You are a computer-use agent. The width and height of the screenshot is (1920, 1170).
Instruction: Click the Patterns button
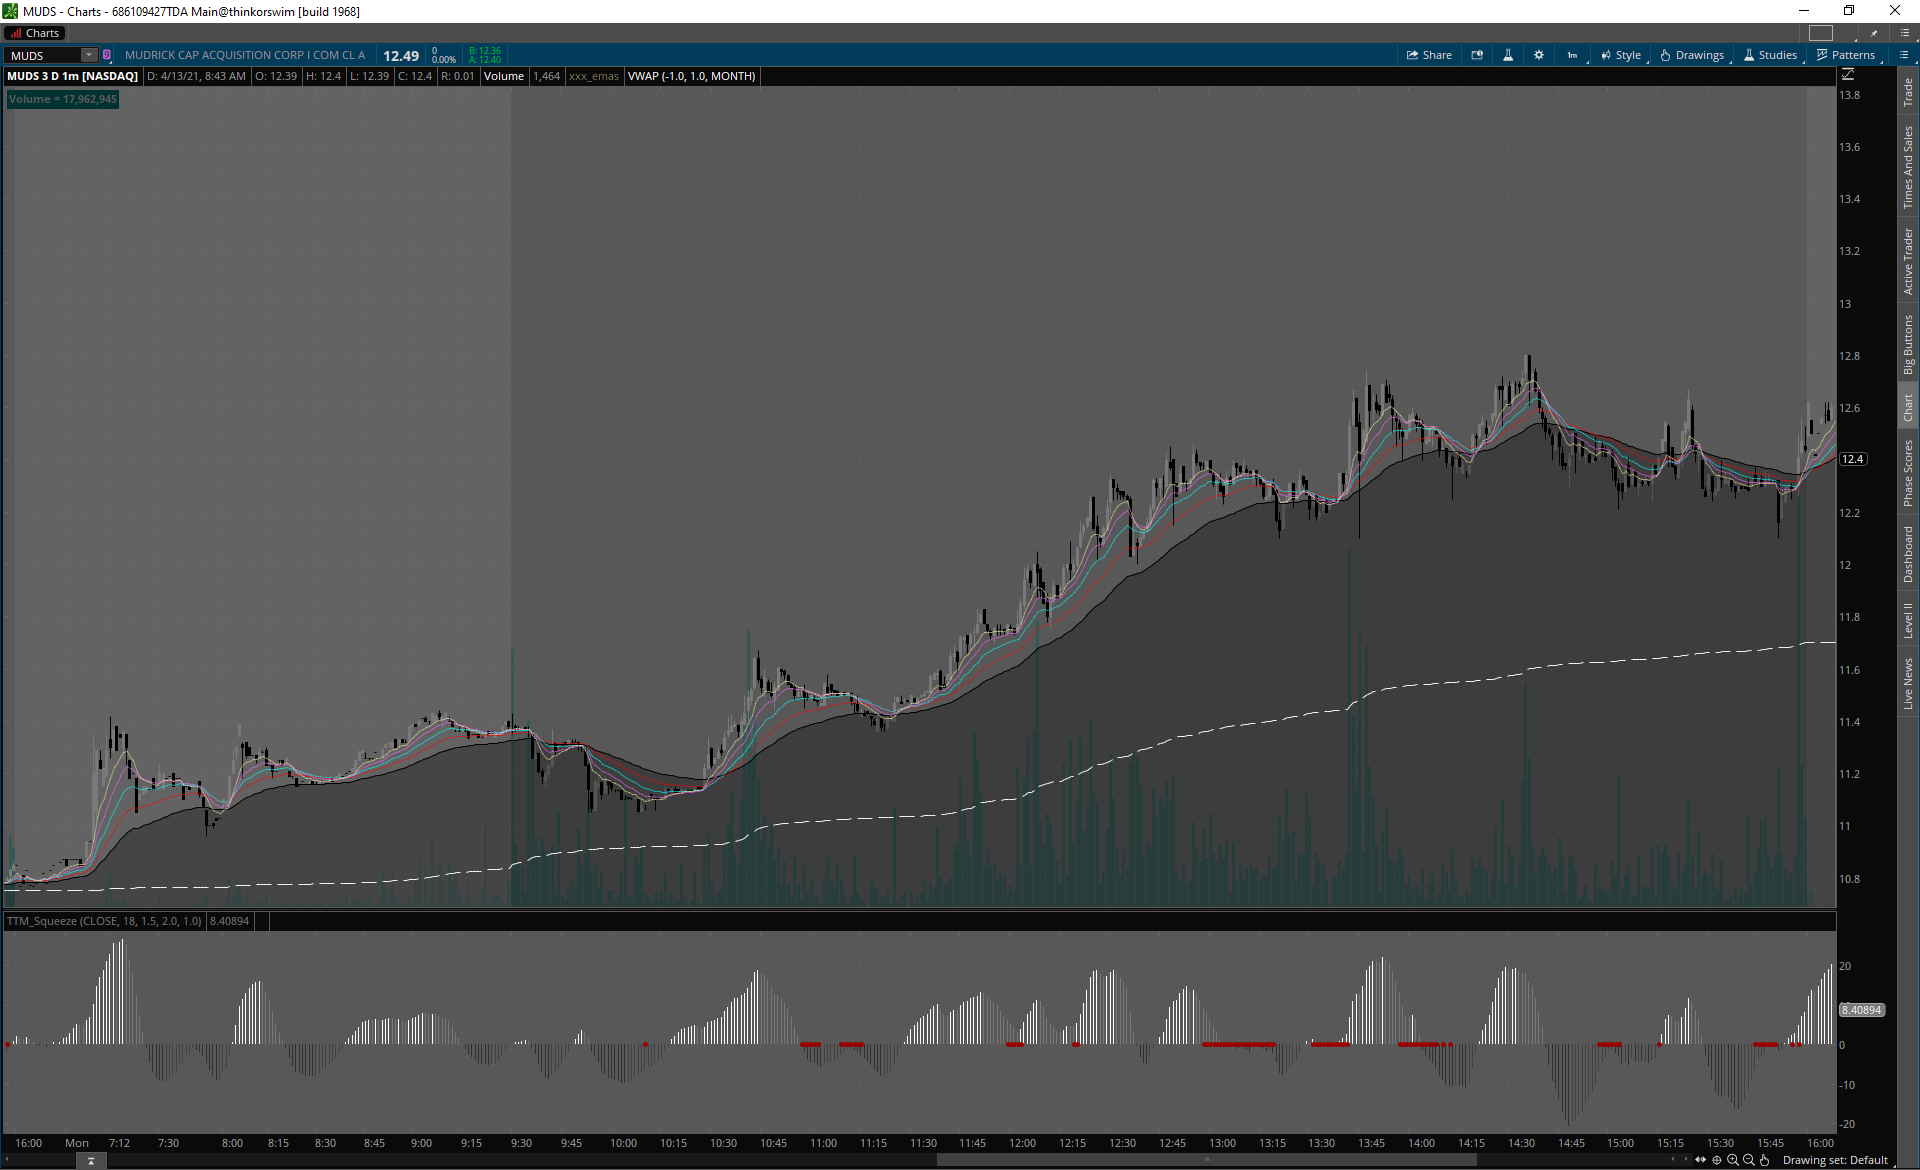(1846, 55)
